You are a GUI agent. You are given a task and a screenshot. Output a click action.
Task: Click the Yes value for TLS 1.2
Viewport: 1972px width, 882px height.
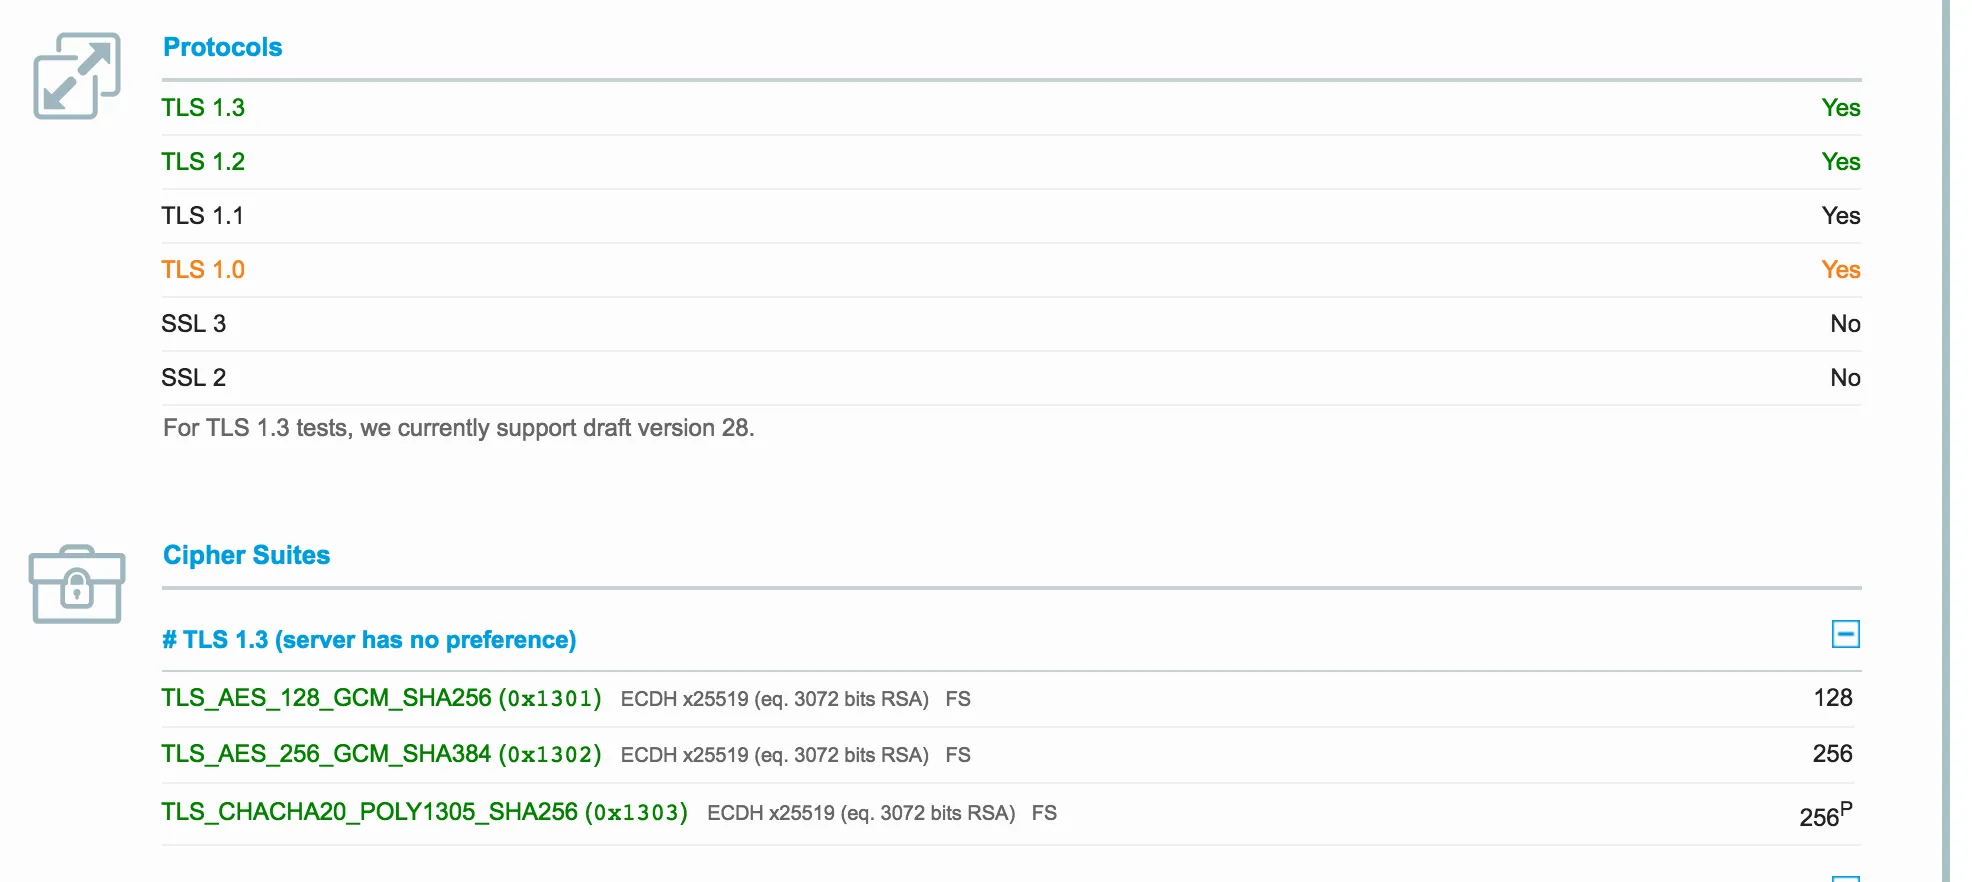pos(1840,162)
